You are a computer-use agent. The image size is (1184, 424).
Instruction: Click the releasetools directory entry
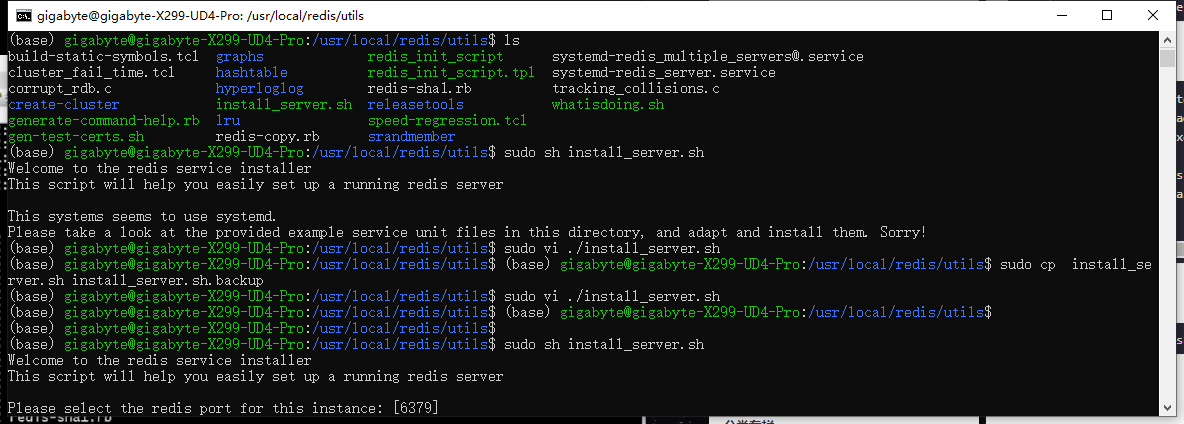(415, 105)
